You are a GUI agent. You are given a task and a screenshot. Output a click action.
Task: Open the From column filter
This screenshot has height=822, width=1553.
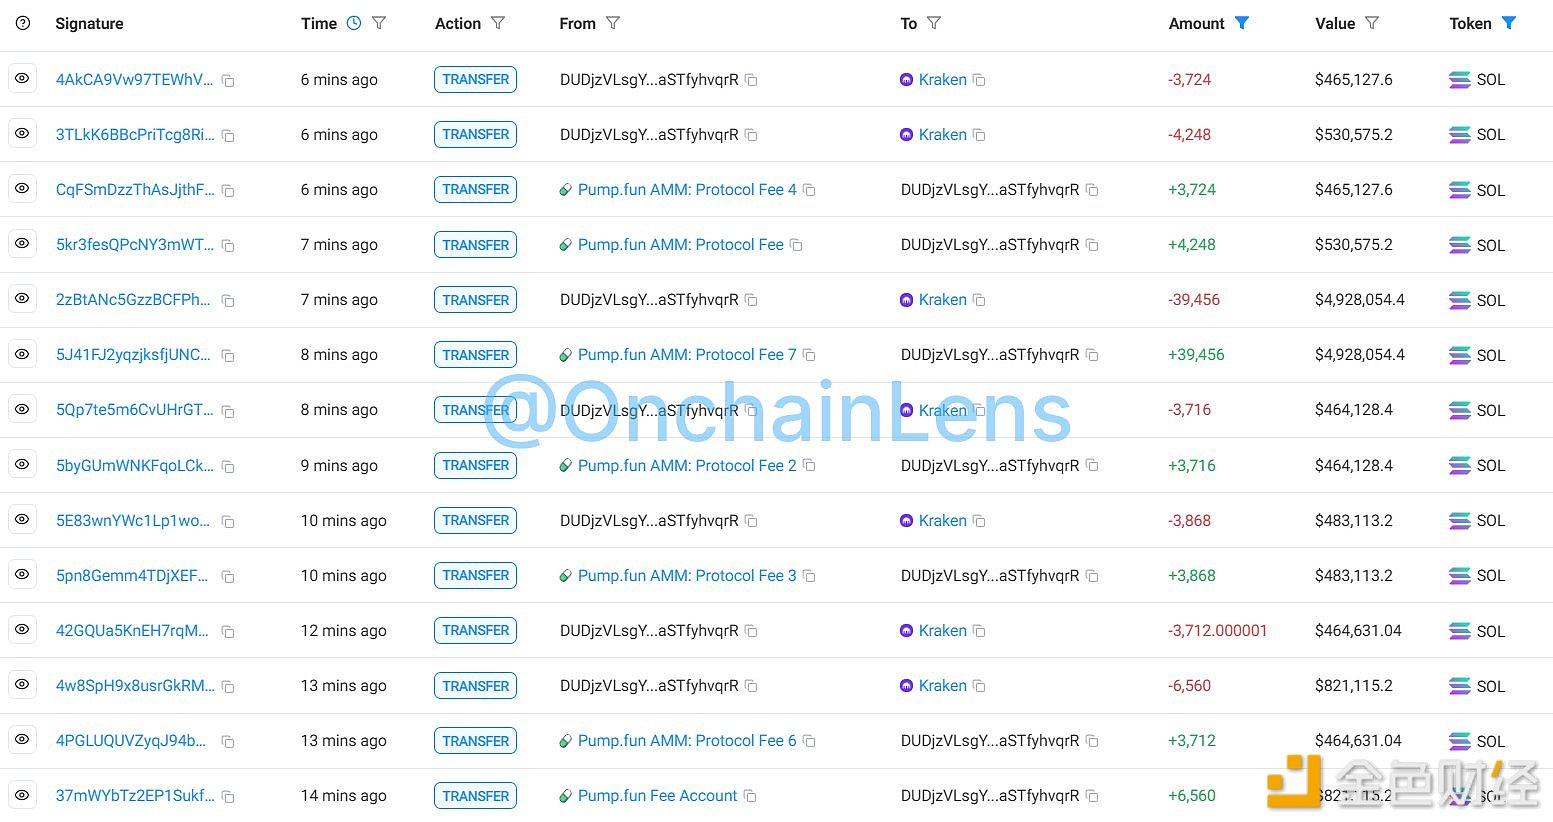(613, 23)
